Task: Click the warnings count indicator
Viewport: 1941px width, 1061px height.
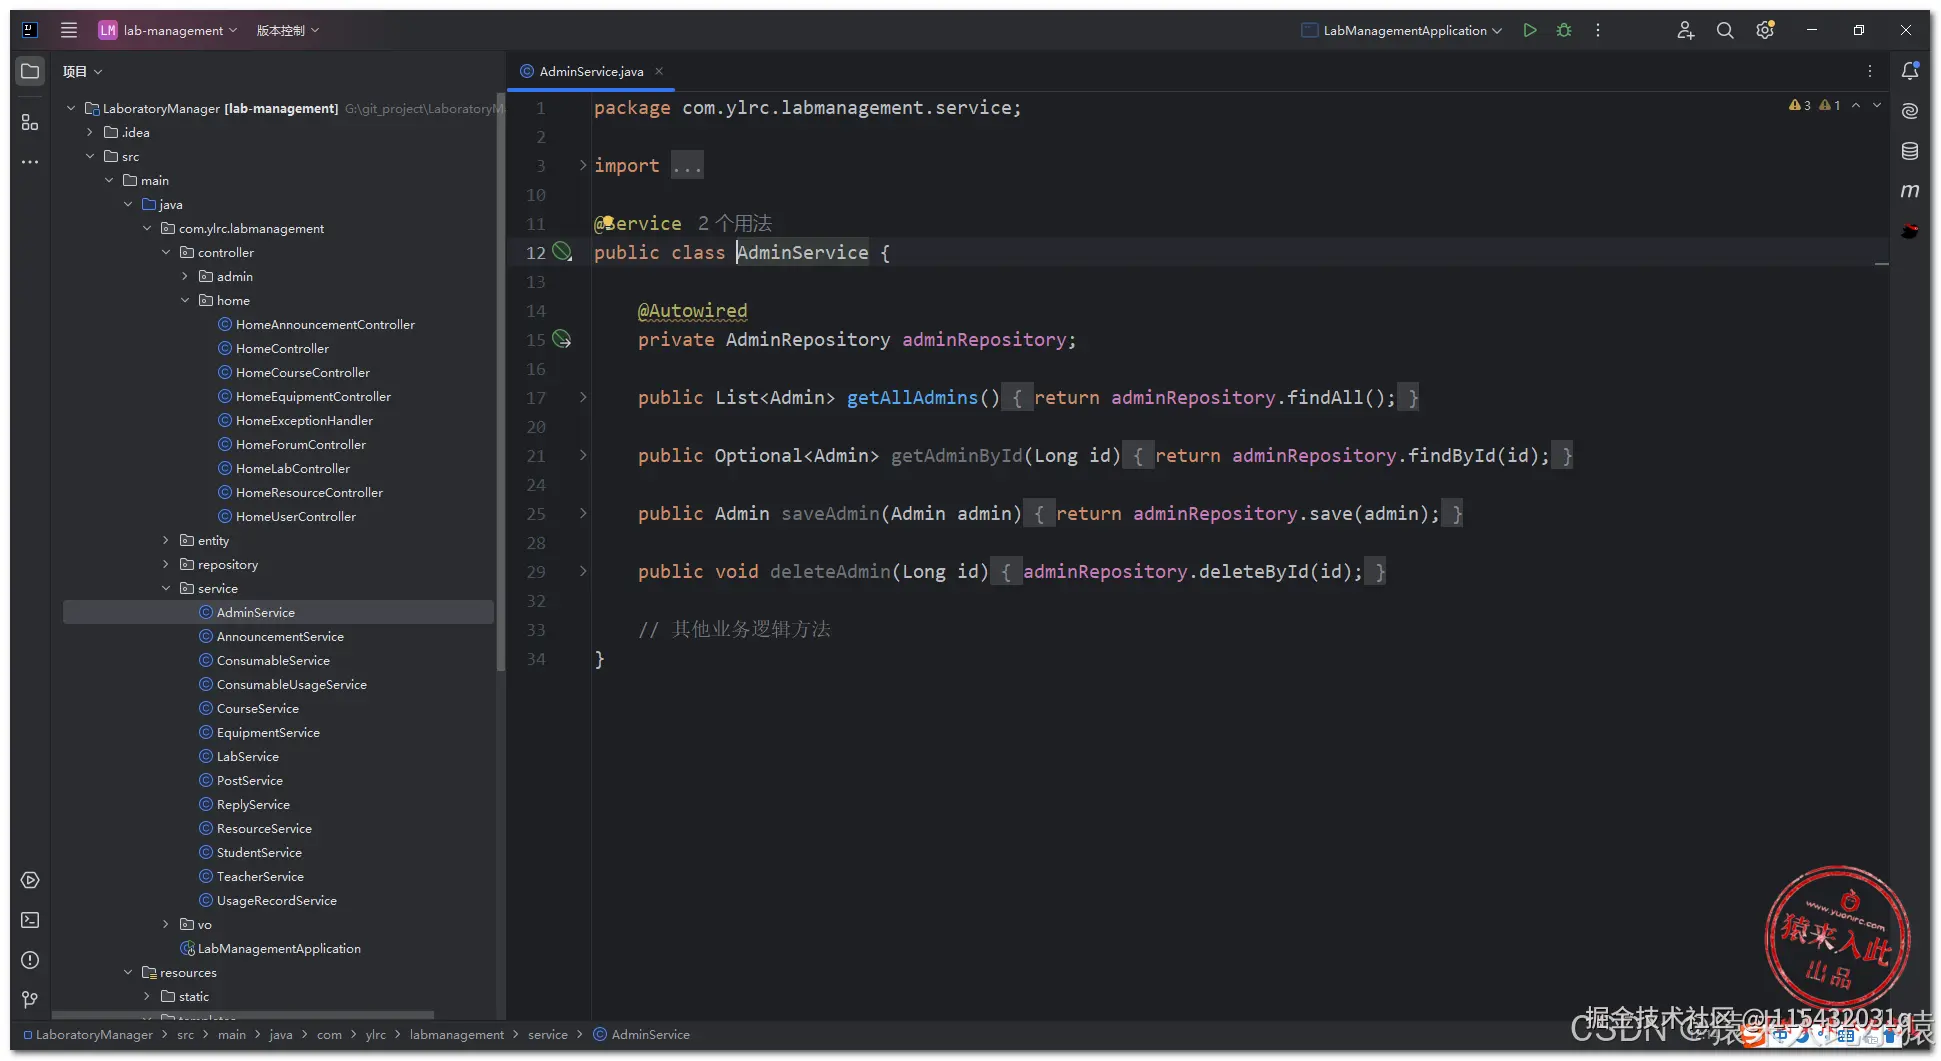Action: 1800,105
